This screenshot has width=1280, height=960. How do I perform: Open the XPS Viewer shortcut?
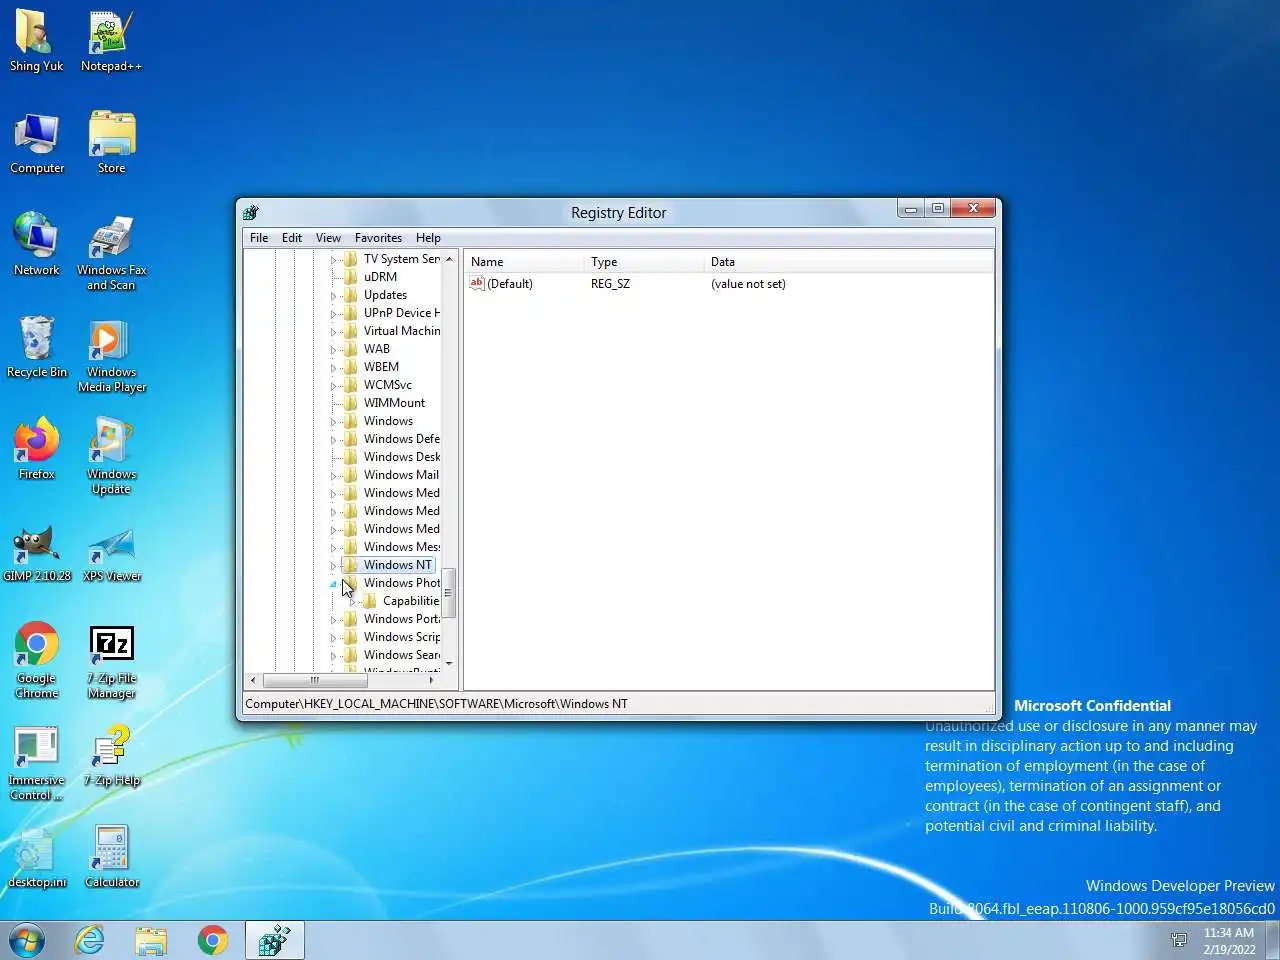click(x=111, y=553)
